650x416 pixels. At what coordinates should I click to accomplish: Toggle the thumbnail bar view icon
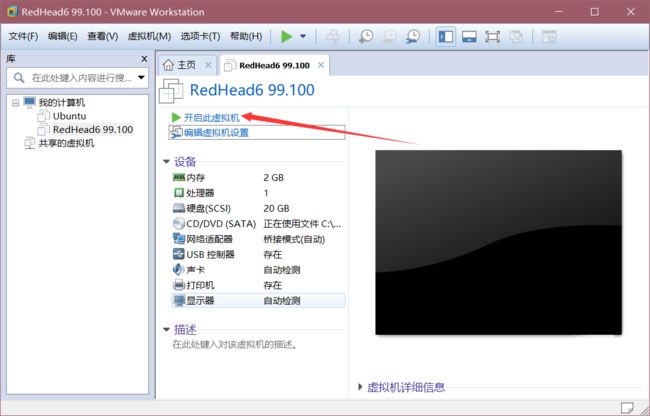point(469,36)
